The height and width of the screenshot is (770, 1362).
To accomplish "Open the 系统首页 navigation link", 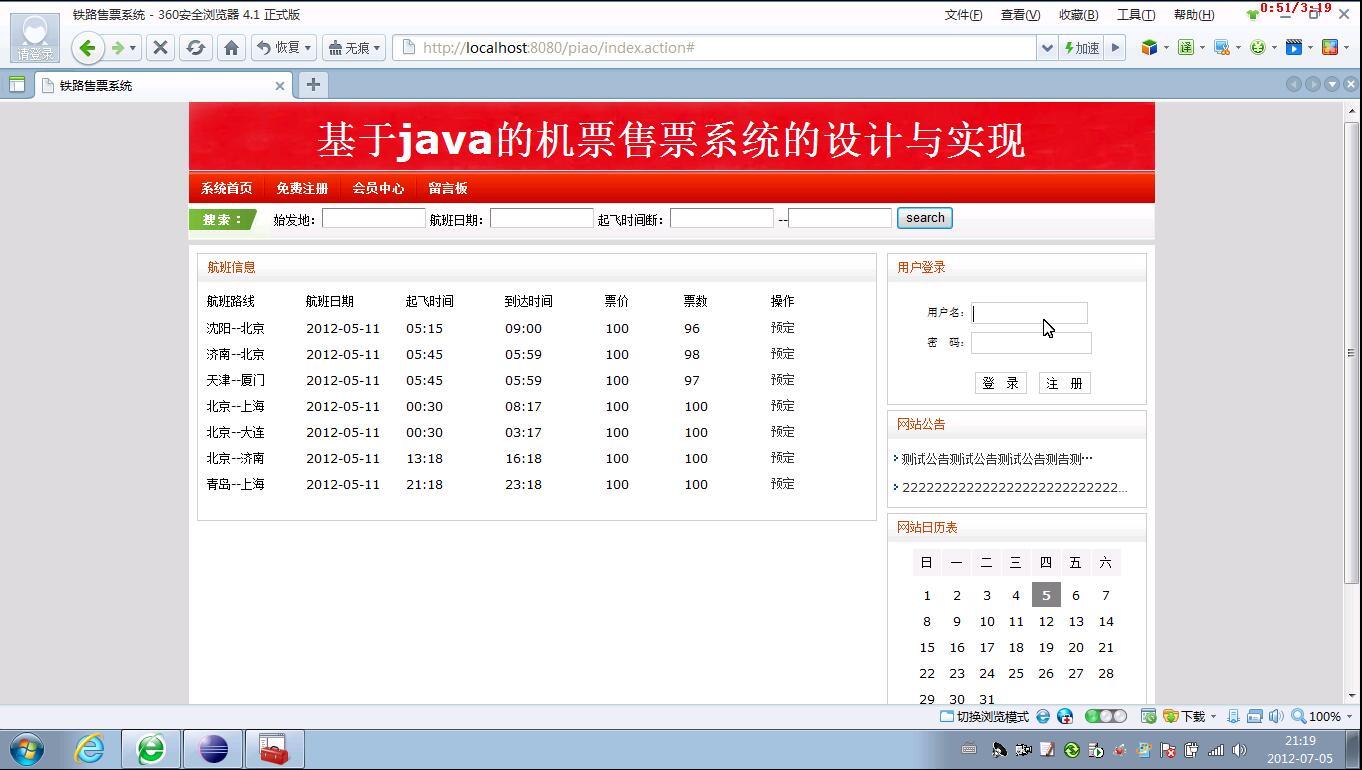I will point(226,188).
